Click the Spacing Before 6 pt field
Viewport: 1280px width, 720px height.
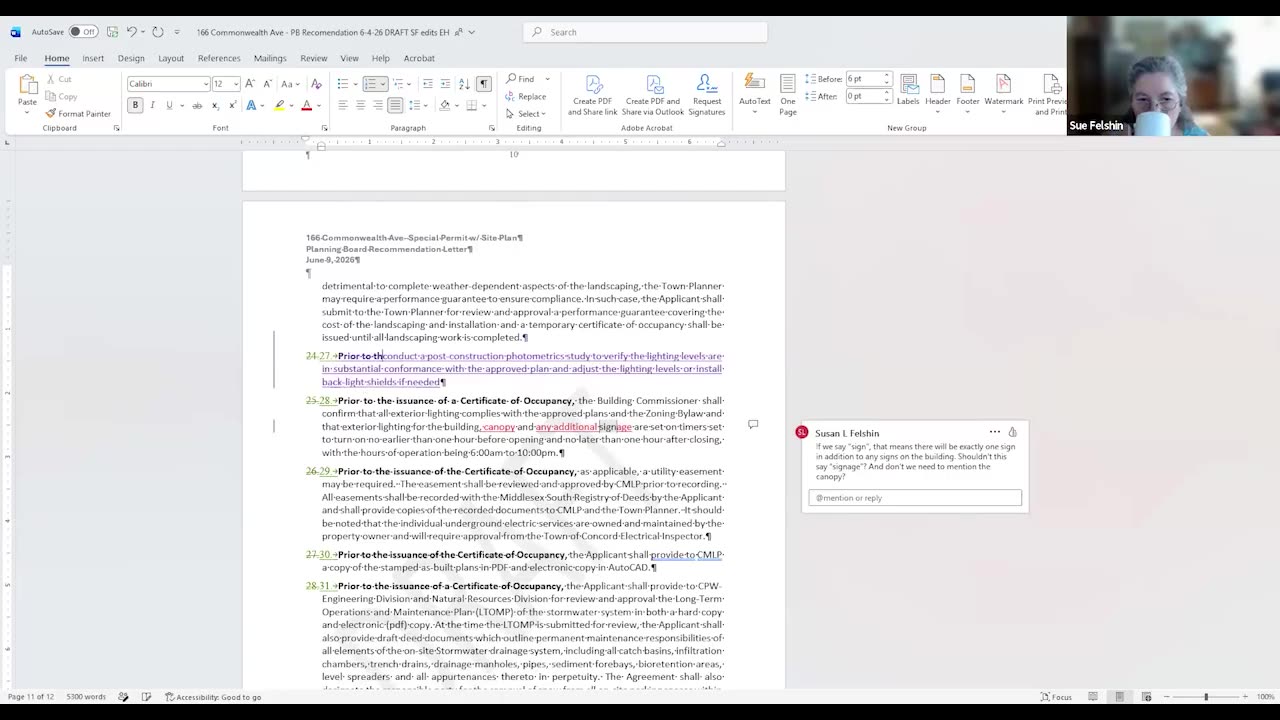[867, 79]
